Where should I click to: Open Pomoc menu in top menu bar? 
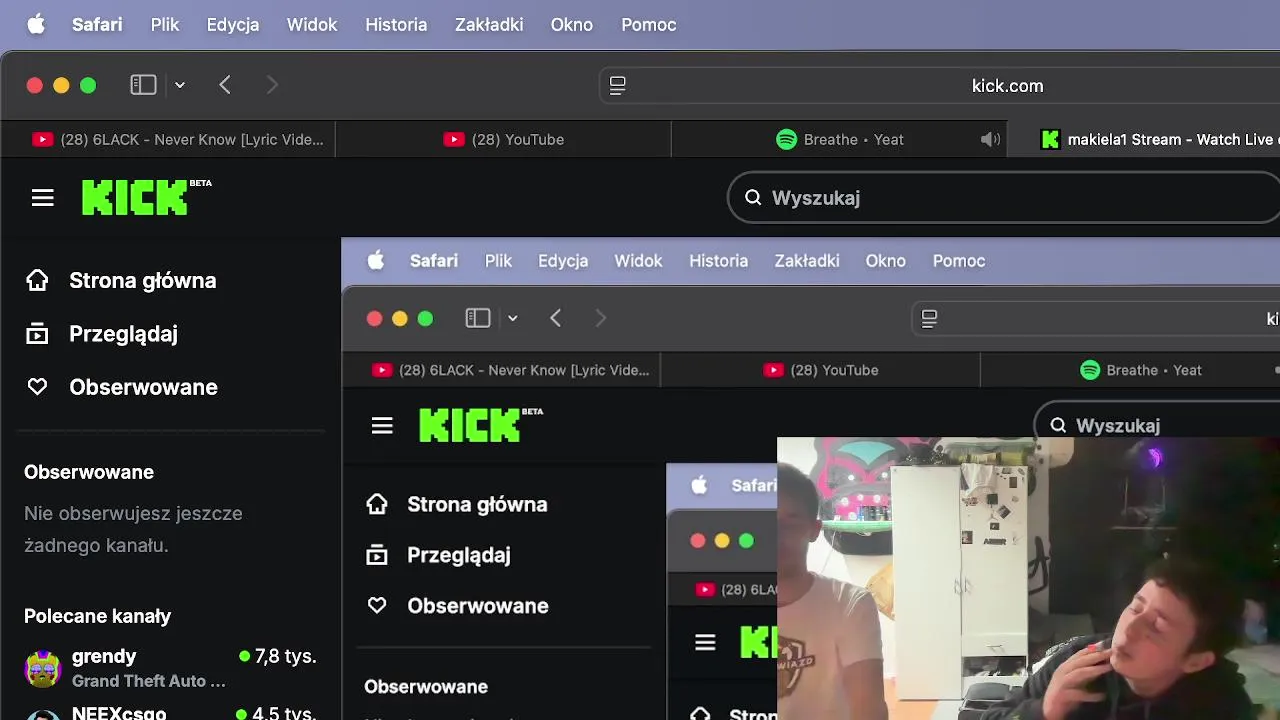coord(649,25)
